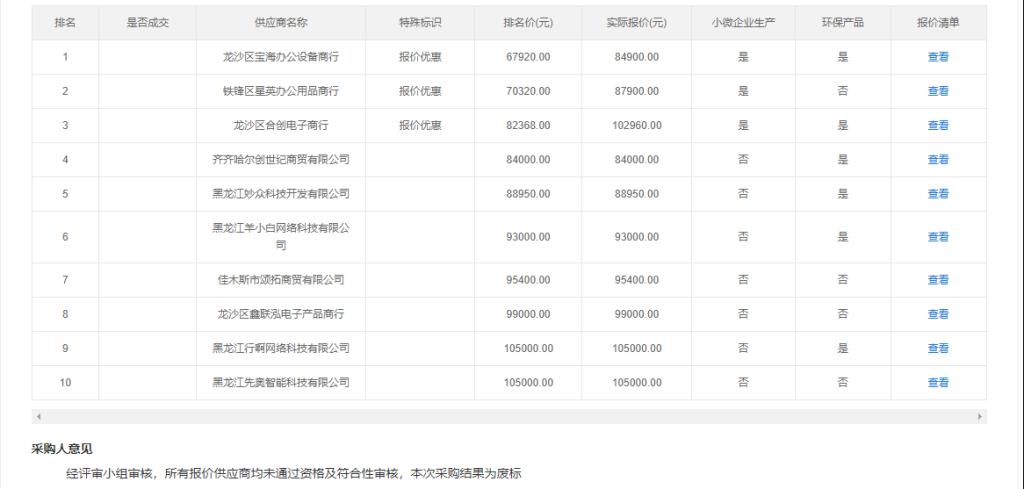Screen dimensions: 1024x489
Task: Open 查看 in the rank 4 row
Action: click(x=938, y=159)
